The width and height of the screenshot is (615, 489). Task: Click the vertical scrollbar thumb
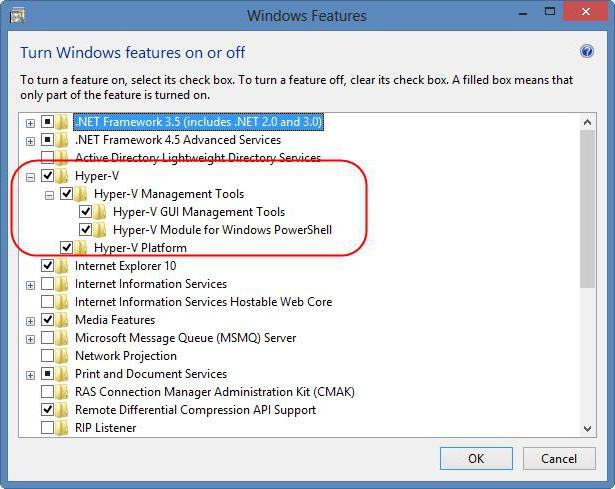(588, 200)
